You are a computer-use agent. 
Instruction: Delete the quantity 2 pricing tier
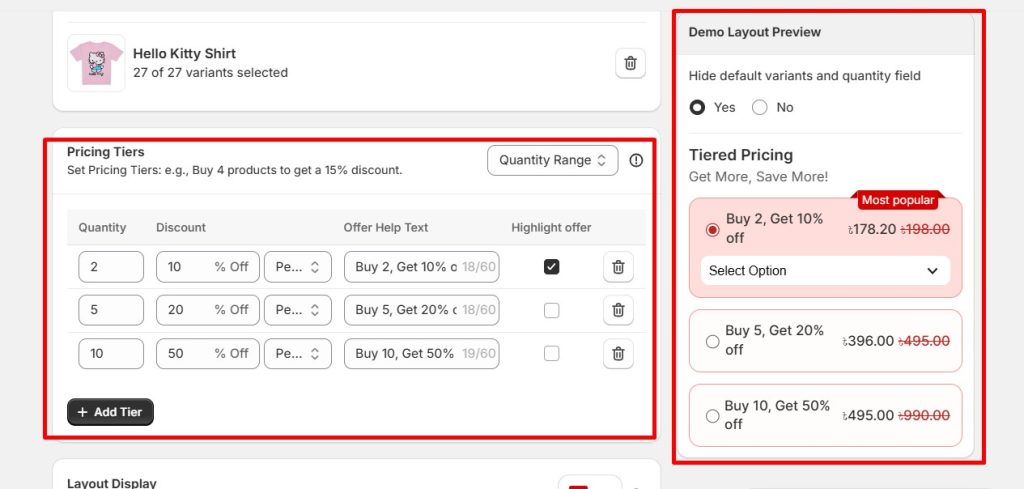pyautogui.click(x=618, y=267)
